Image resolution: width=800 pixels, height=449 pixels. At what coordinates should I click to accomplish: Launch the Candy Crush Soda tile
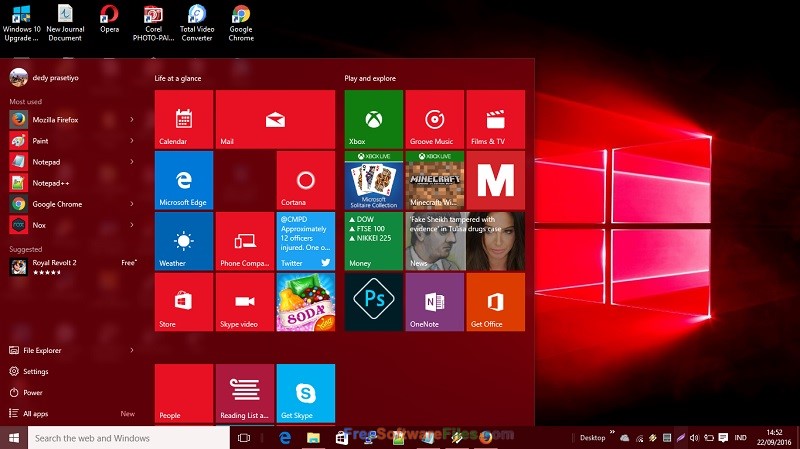point(306,302)
